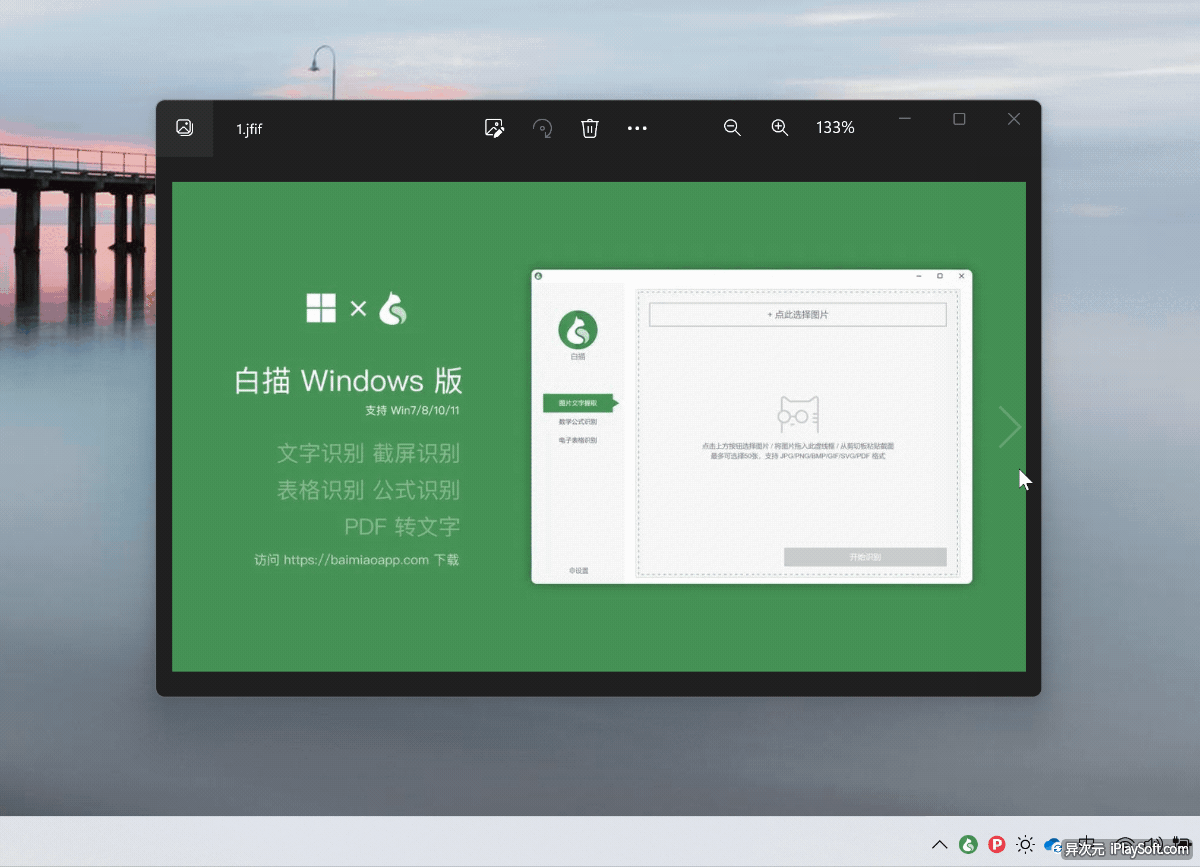Screen dimensions: 1200x867
Task: Rotate the image with the rotate icon
Action: point(542,128)
